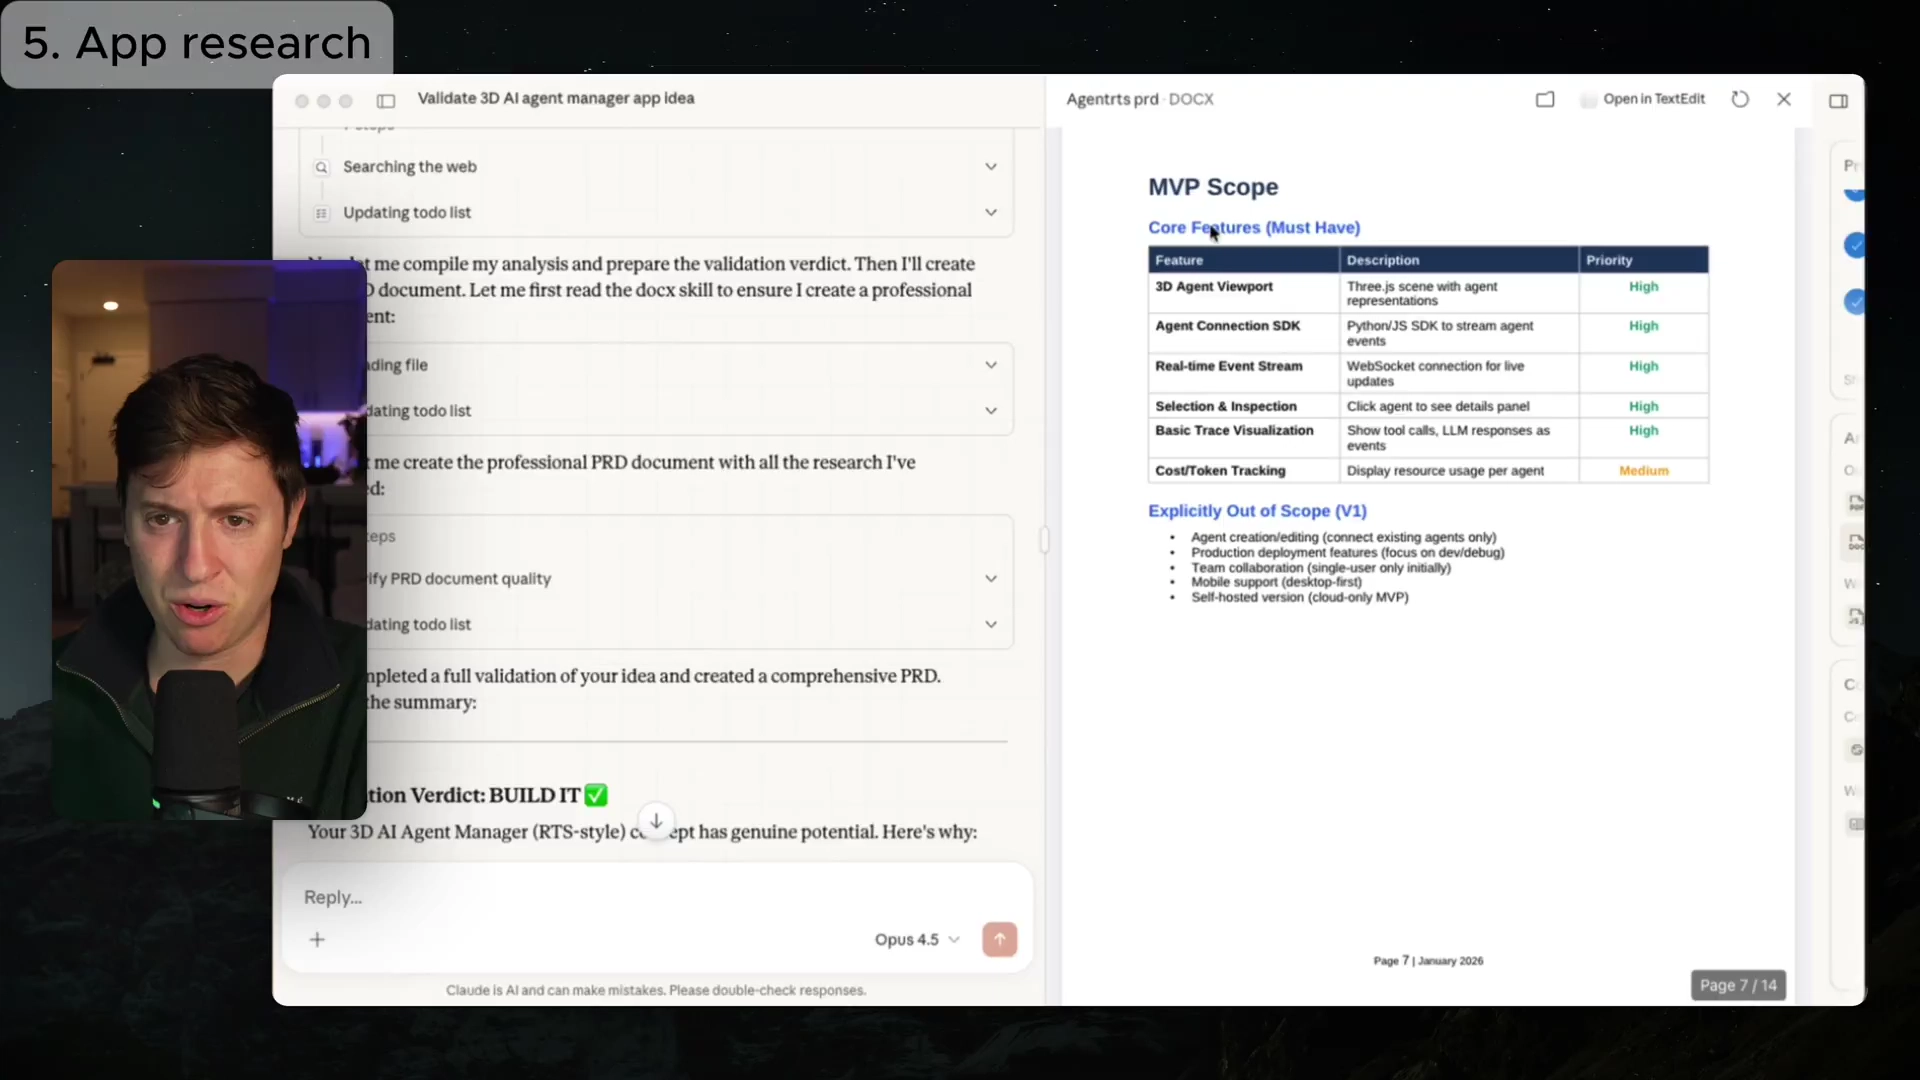
Task: Expand the Verify PRD document quality step
Action: (x=990, y=578)
